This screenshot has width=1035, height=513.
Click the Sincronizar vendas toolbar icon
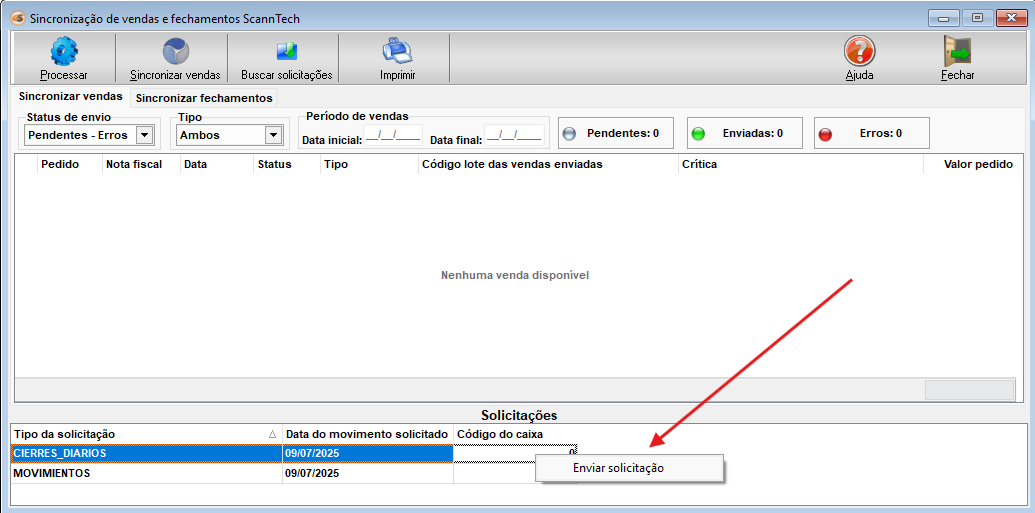click(x=175, y=51)
